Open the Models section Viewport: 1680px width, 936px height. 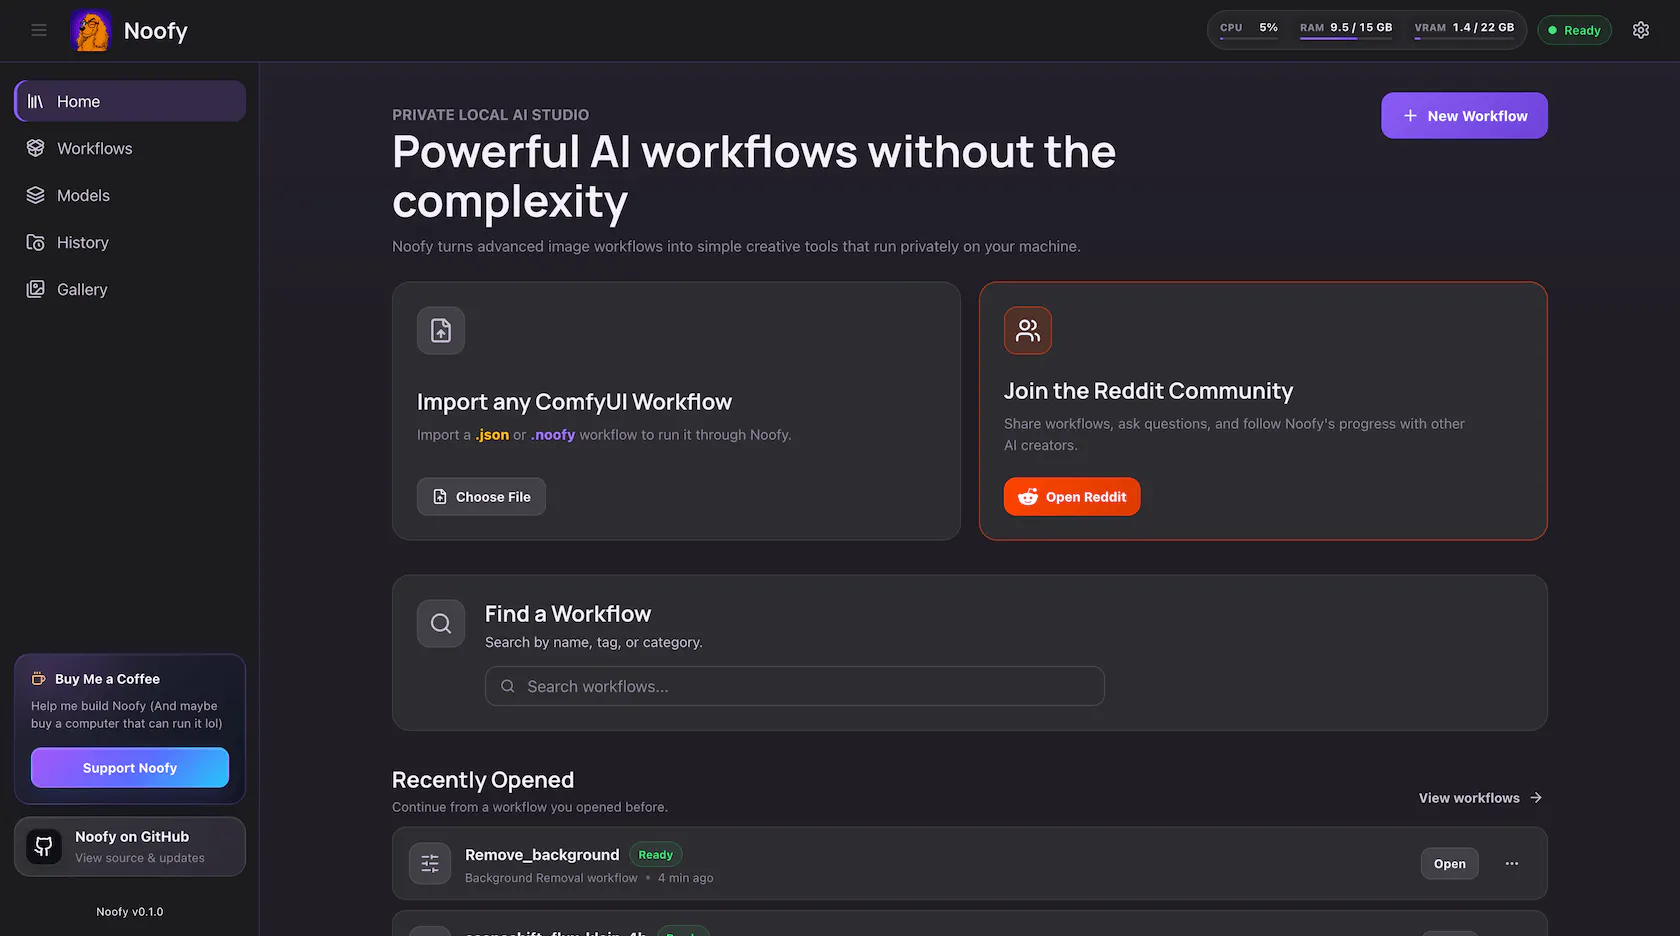[130, 195]
